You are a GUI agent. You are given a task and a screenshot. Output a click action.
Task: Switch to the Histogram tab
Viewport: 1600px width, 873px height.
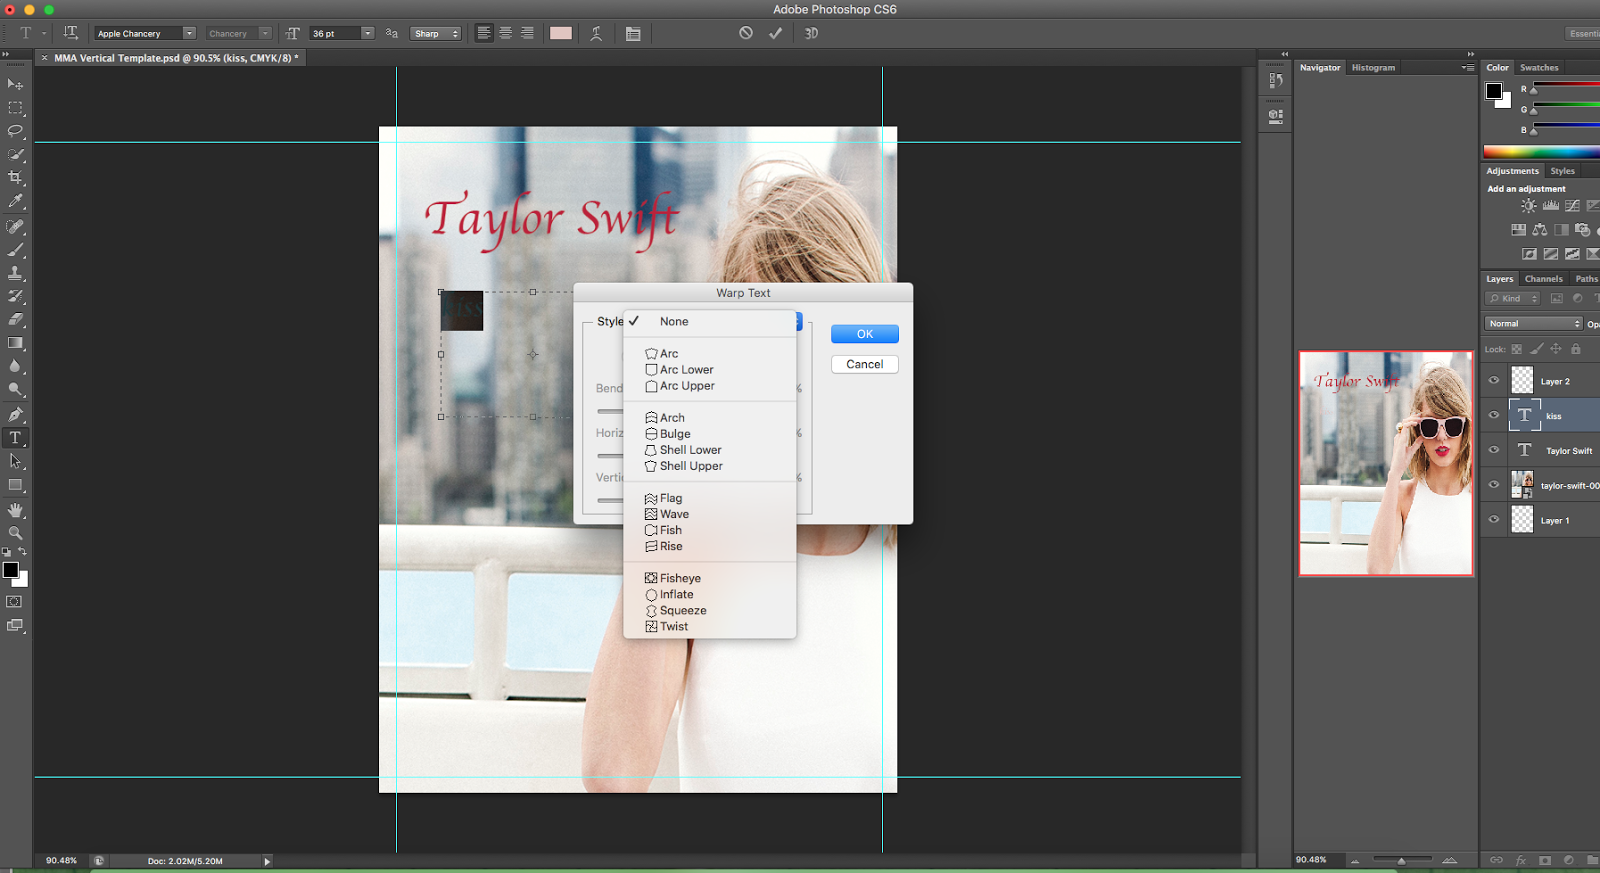click(1373, 68)
